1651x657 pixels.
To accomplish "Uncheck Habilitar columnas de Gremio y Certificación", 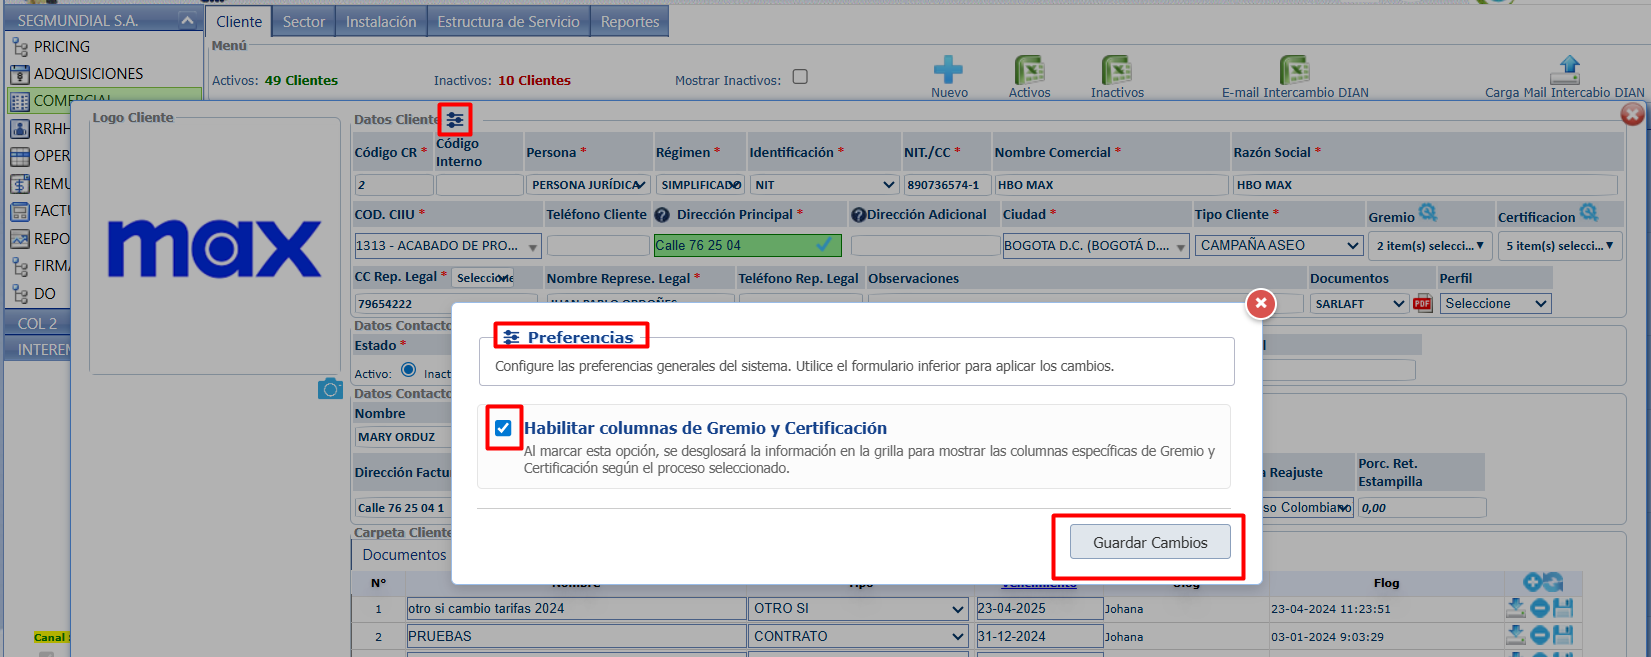I will click(503, 428).
